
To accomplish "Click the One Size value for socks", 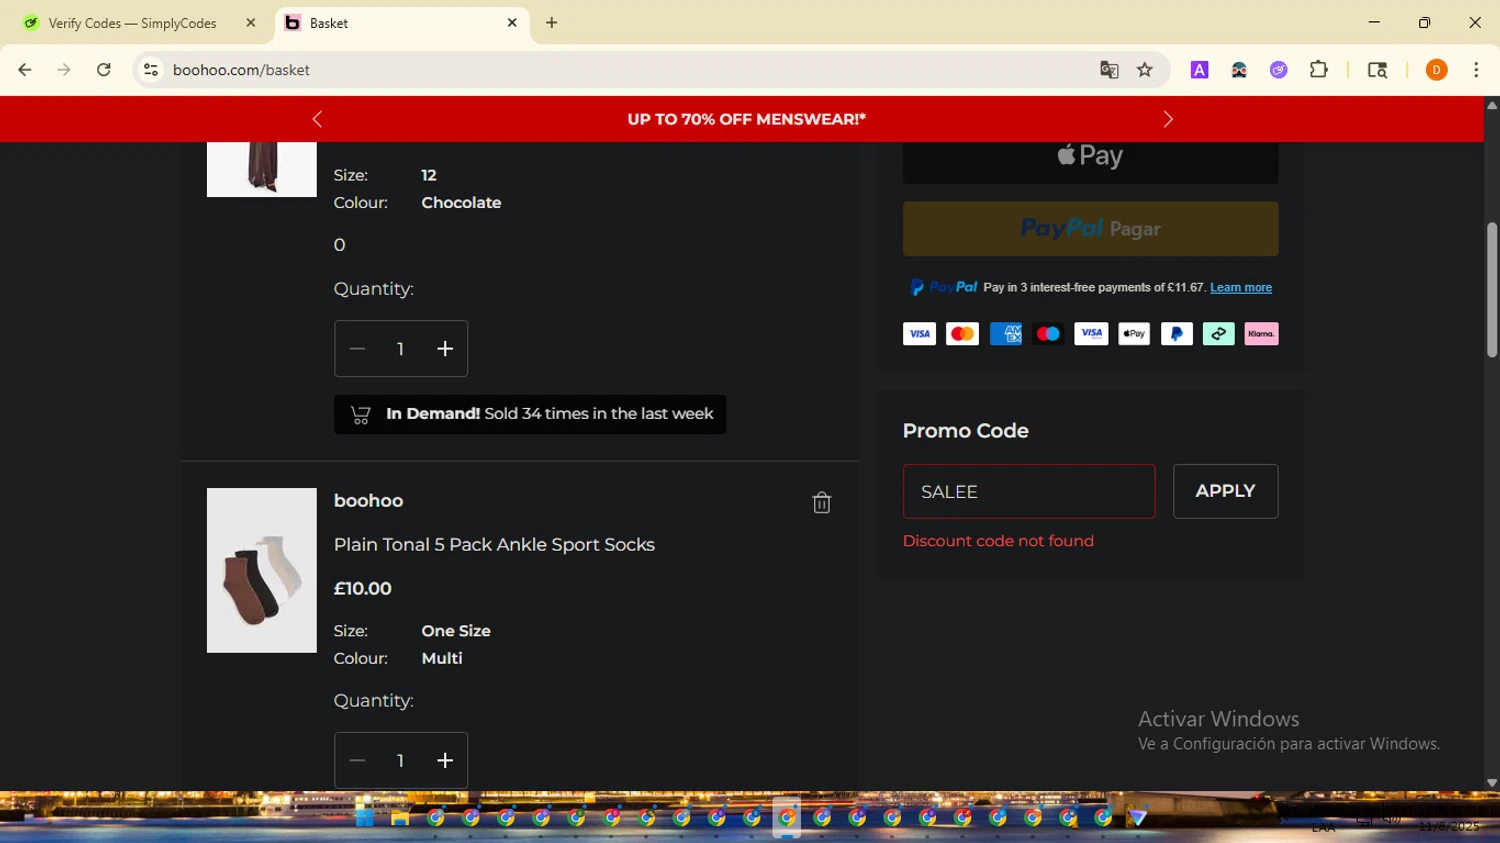I will (x=456, y=631).
